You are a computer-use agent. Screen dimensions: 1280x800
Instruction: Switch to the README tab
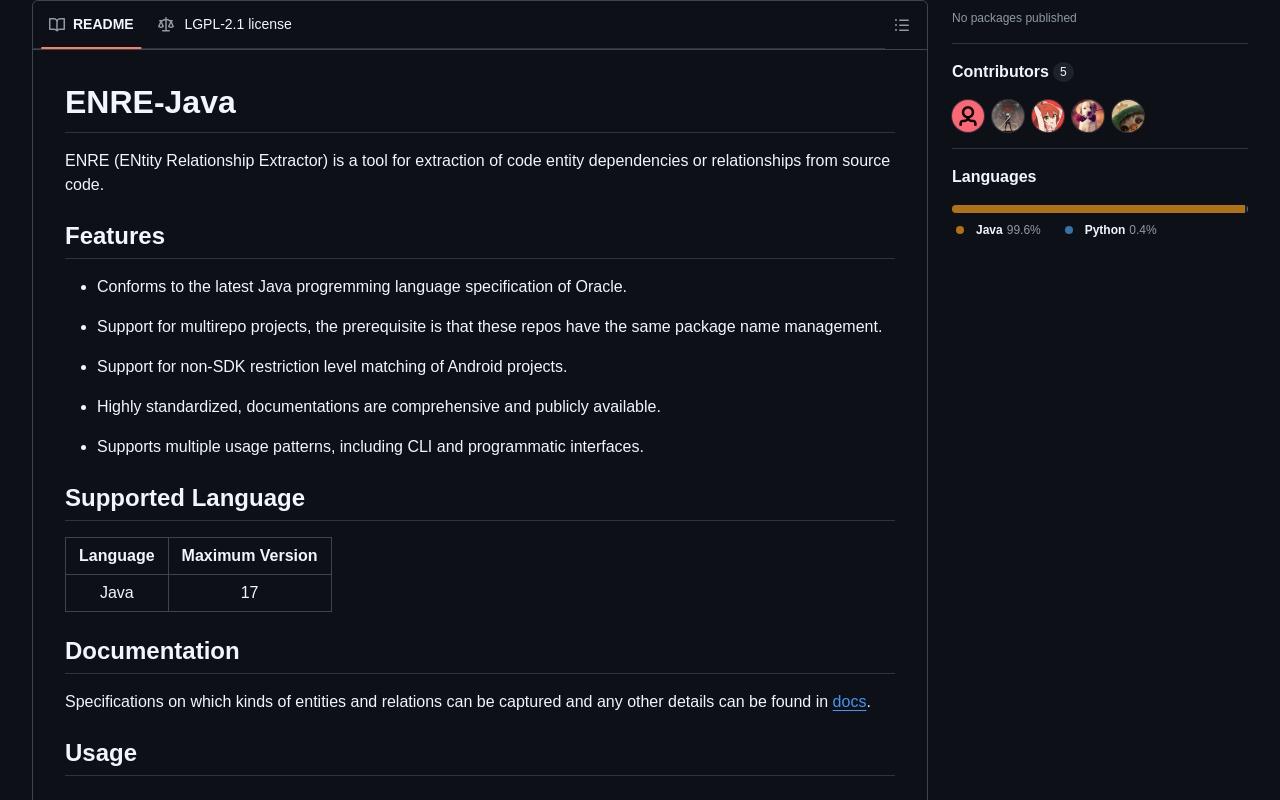(x=91, y=24)
